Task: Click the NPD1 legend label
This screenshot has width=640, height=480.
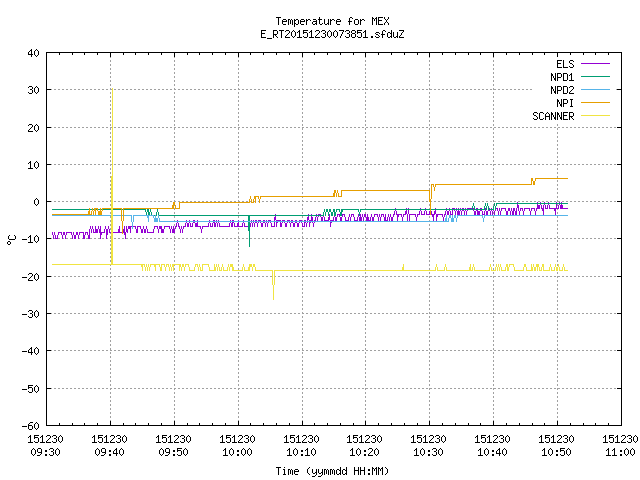Action: pyautogui.click(x=562, y=77)
